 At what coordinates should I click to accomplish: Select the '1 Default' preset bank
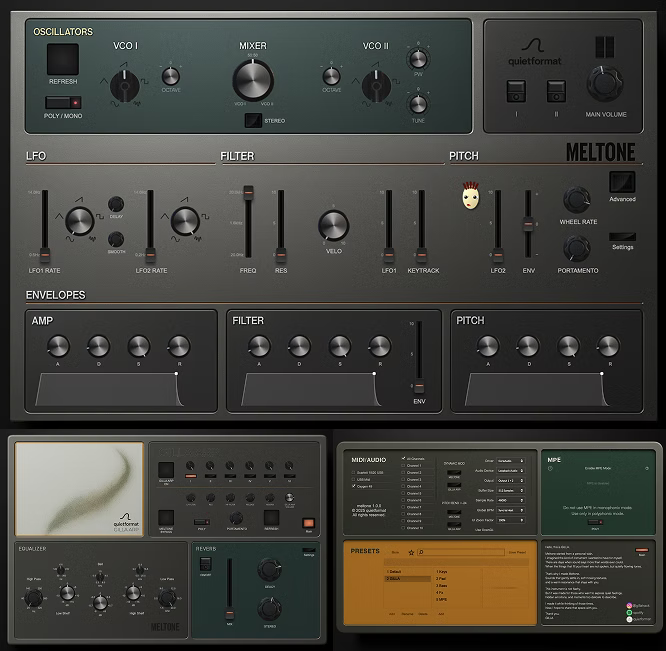[x=408, y=572]
